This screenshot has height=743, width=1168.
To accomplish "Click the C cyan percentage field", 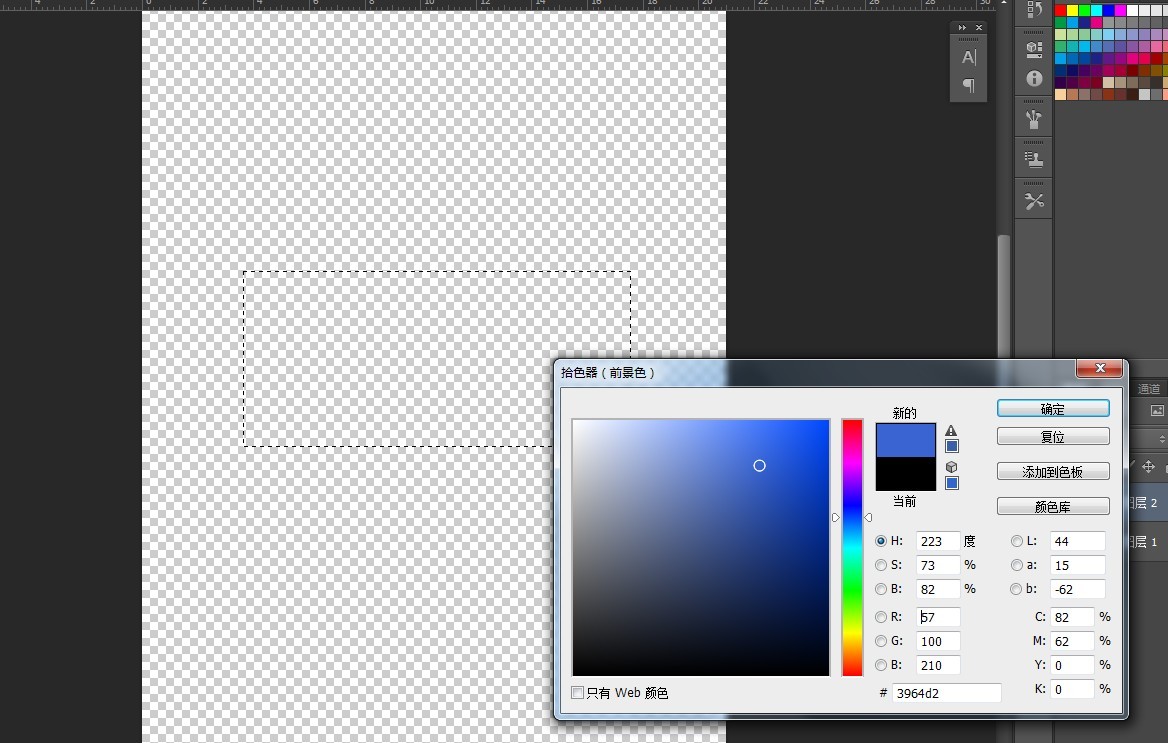I will [x=1072, y=617].
